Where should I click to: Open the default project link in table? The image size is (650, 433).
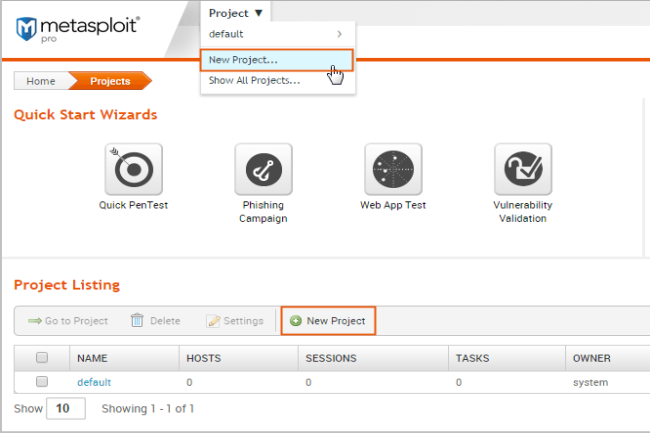point(94,382)
